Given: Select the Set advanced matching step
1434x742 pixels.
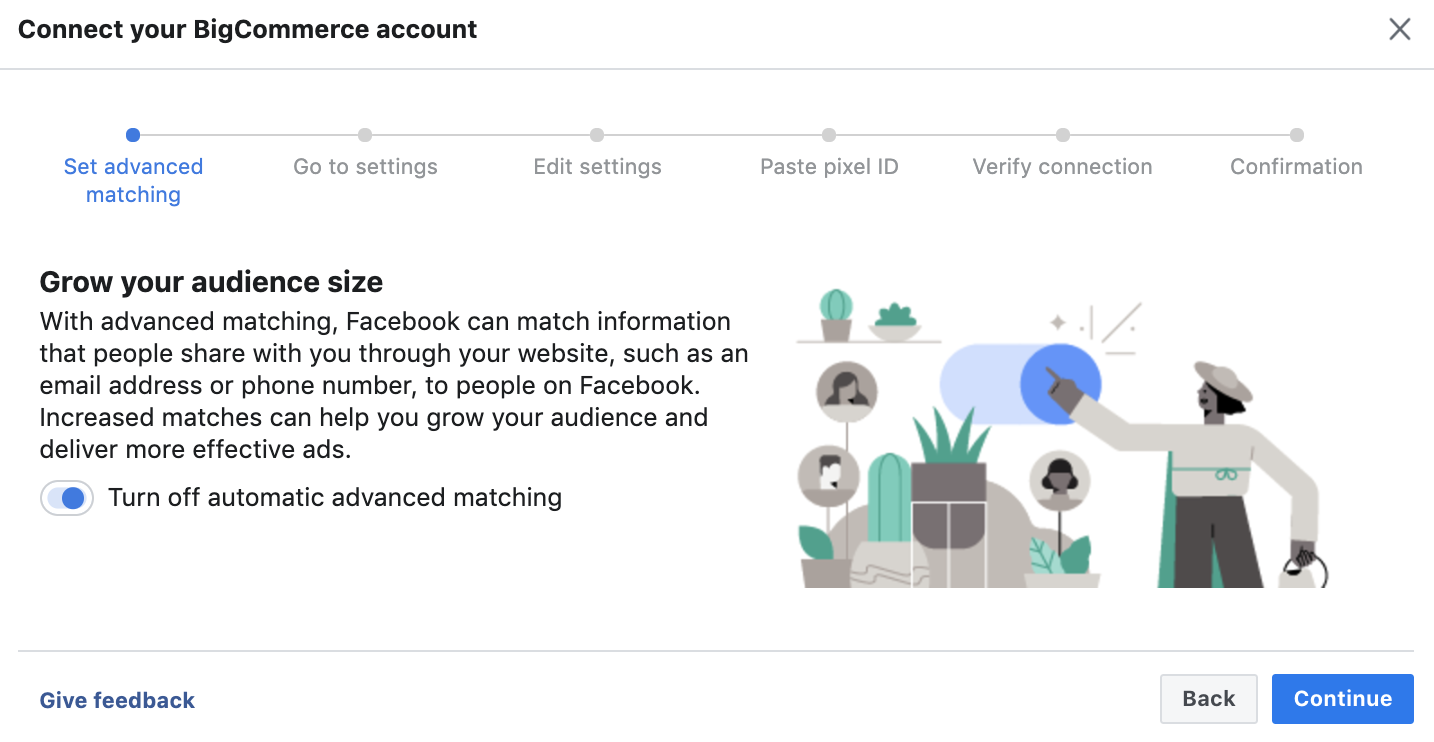Looking at the screenshot, I should [133, 180].
